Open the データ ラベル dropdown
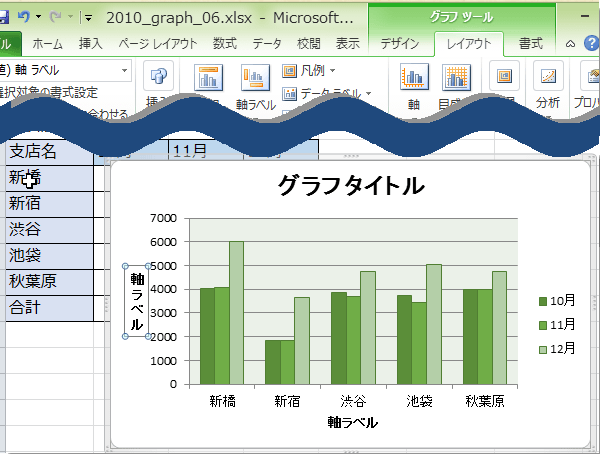This screenshot has width=600, height=454. (x=327, y=93)
